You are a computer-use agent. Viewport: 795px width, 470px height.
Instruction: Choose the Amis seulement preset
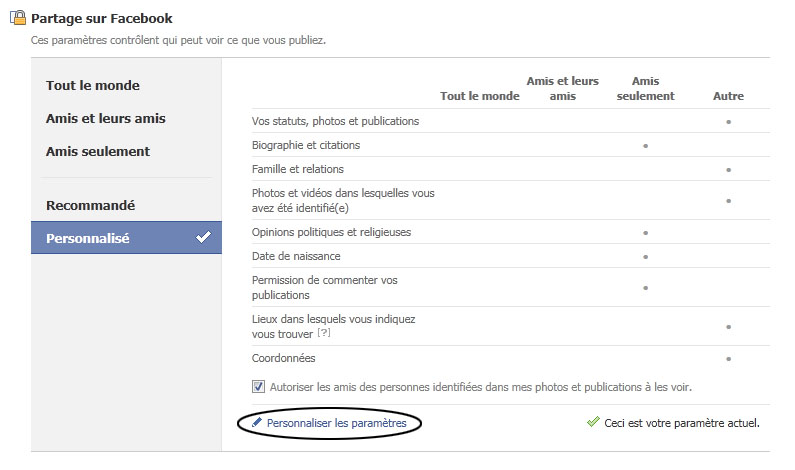pos(98,151)
